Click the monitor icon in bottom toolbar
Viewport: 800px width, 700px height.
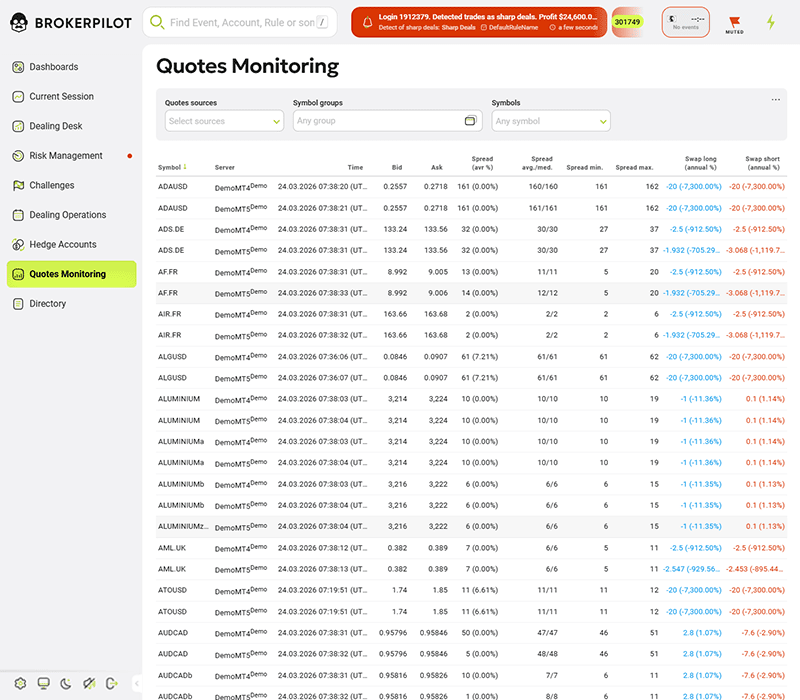pos(43,683)
